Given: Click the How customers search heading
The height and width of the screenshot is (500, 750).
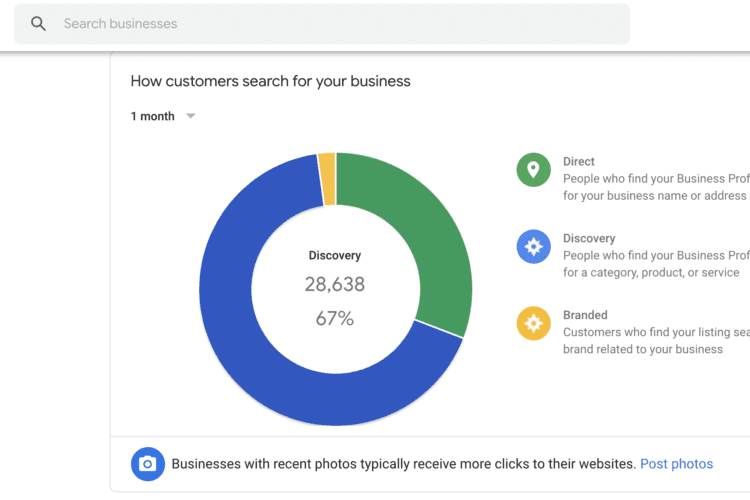Looking at the screenshot, I should [270, 81].
